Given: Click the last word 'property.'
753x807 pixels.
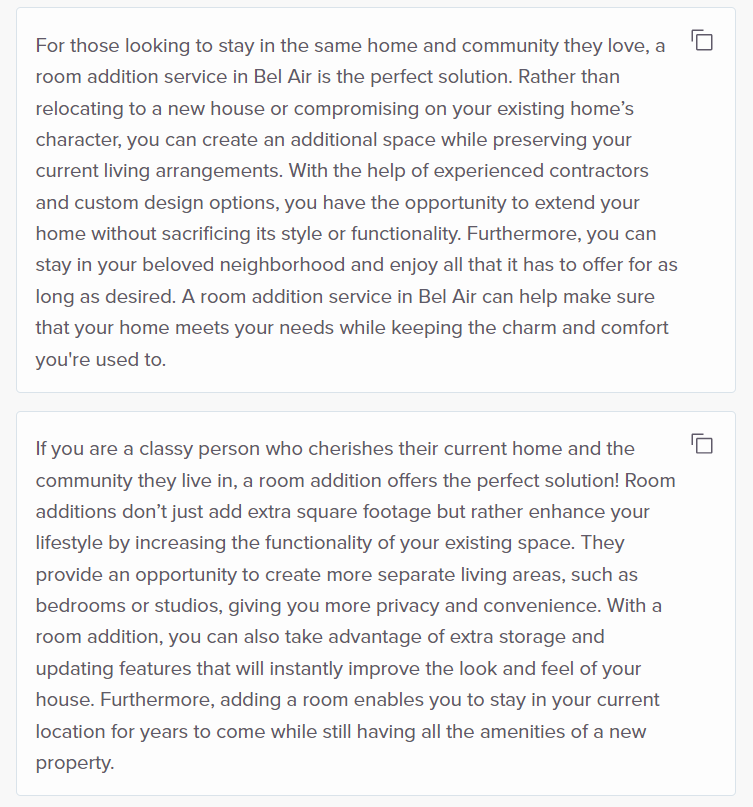Looking at the screenshot, I should (75, 762).
